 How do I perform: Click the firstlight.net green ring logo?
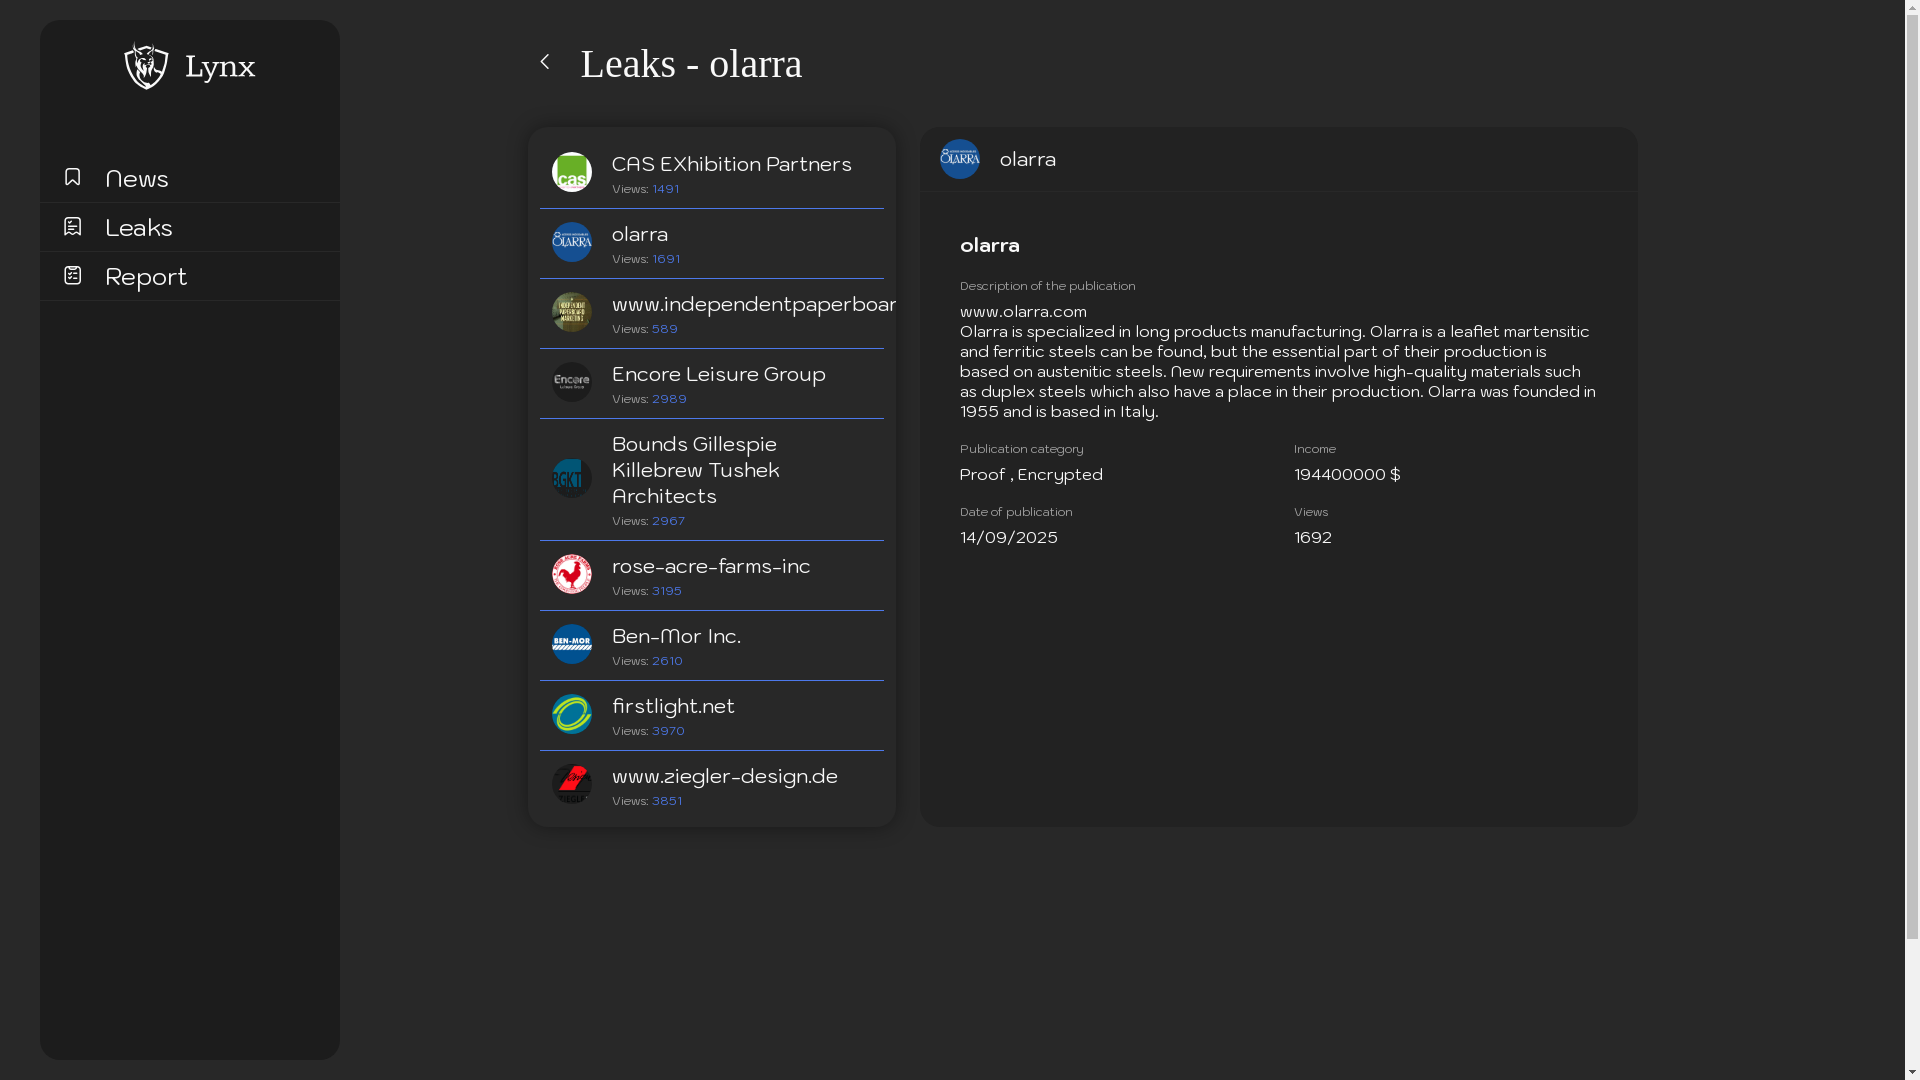pos(572,714)
